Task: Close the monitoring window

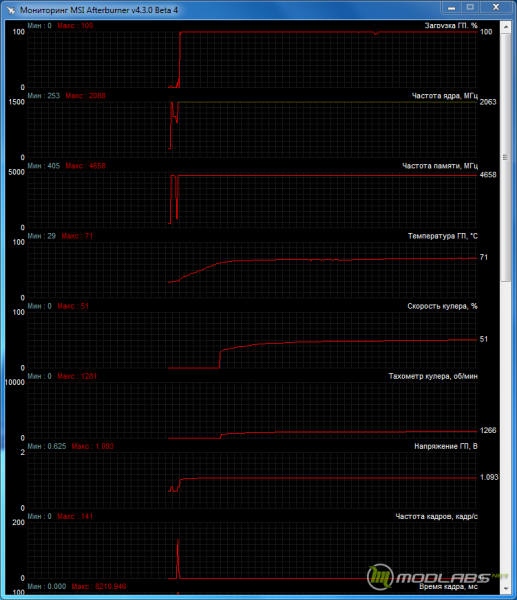Action: (496, 7)
